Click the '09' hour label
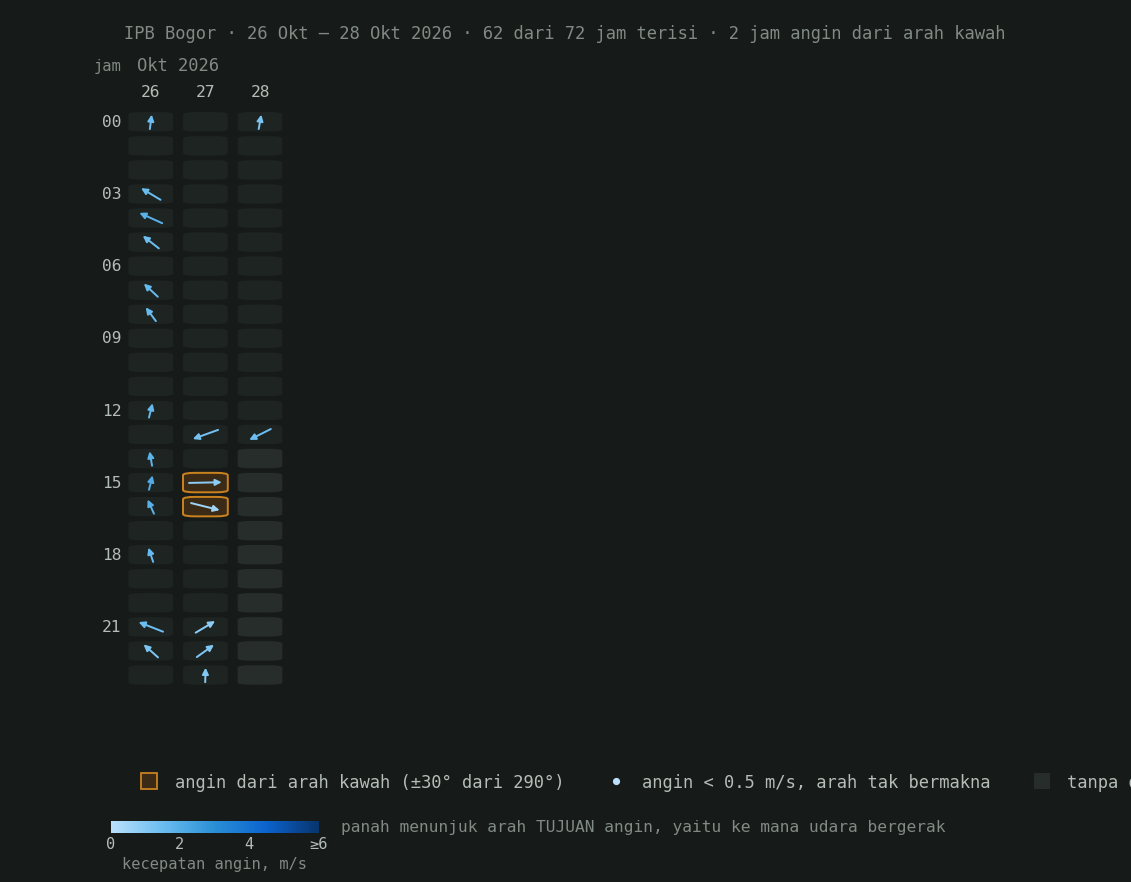1131x882 pixels. coord(112,338)
